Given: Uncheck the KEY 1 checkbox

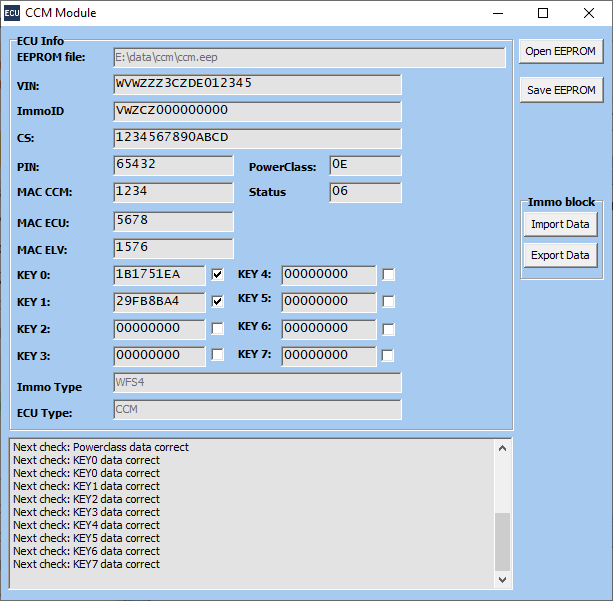Looking at the screenshot, I should [217, 301].
